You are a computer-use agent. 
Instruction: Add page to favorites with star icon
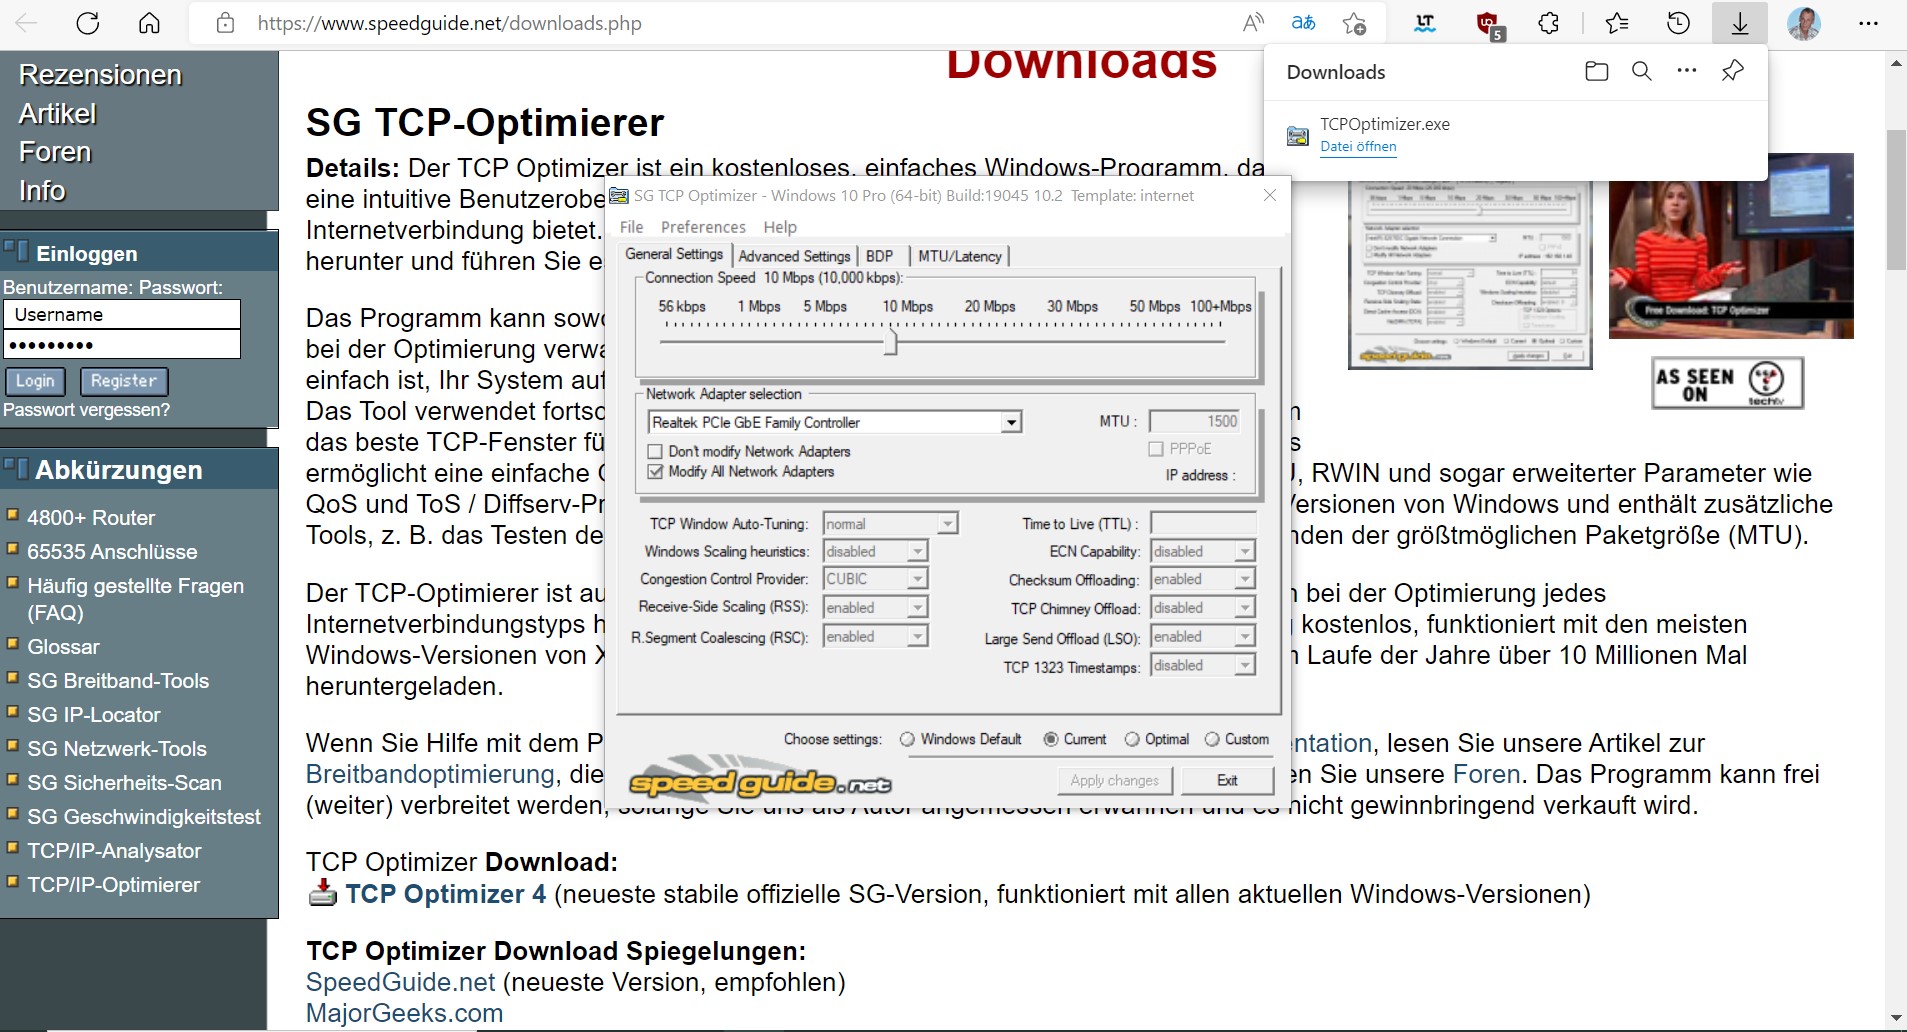click(x=1354, y=23)
